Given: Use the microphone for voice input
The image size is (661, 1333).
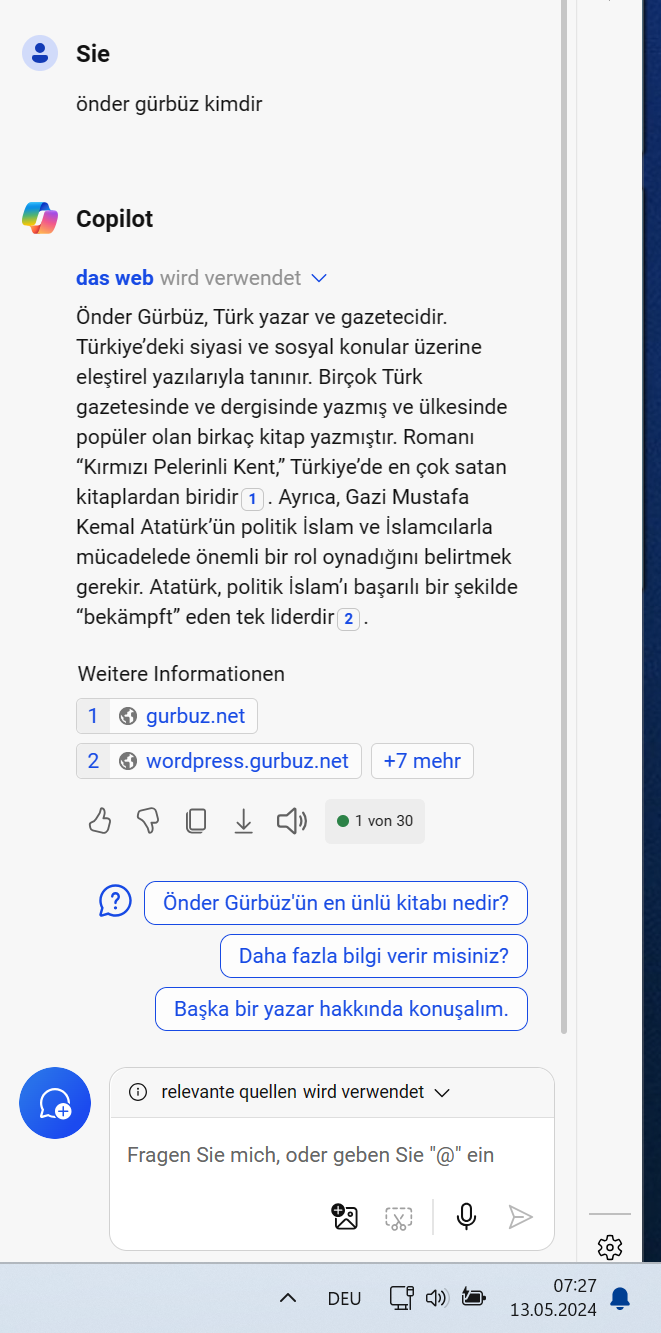Looking at the screenshot, I should tap(466, 1217).
